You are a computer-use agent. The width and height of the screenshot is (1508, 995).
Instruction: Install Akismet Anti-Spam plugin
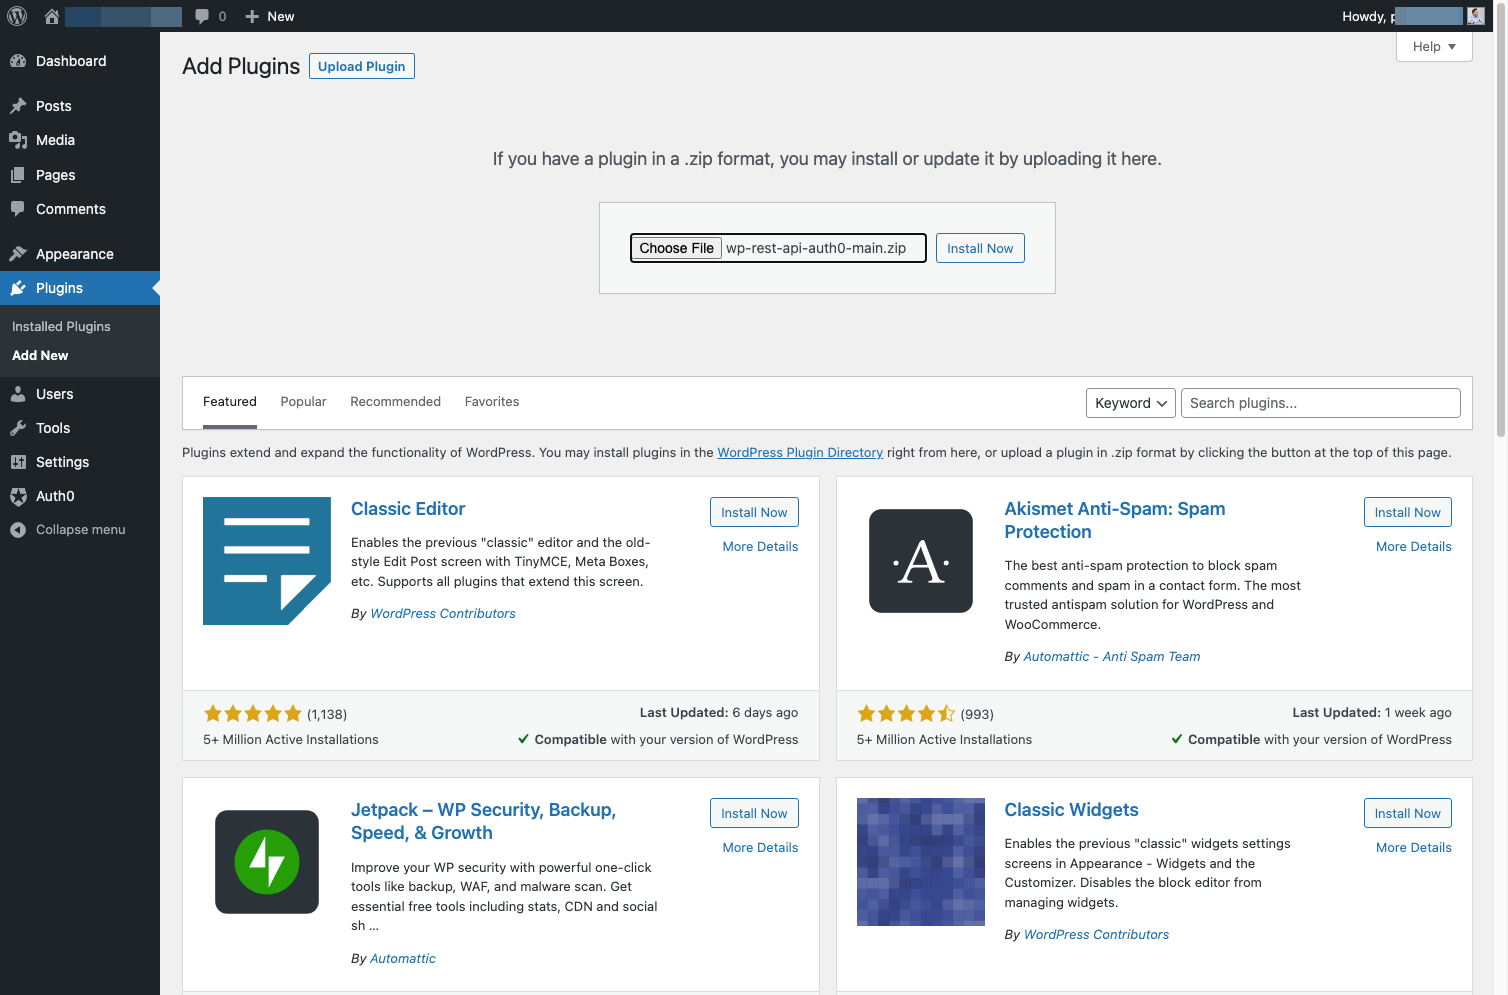click(x=1407, y=512)
